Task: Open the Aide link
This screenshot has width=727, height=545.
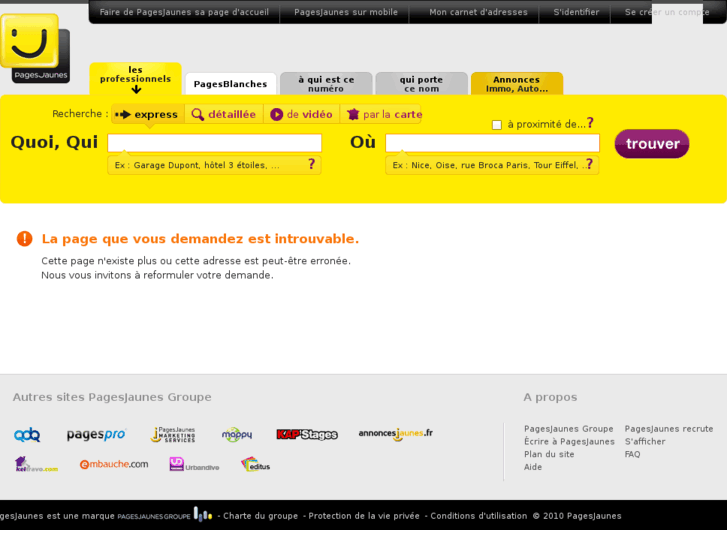Action: 533,467
